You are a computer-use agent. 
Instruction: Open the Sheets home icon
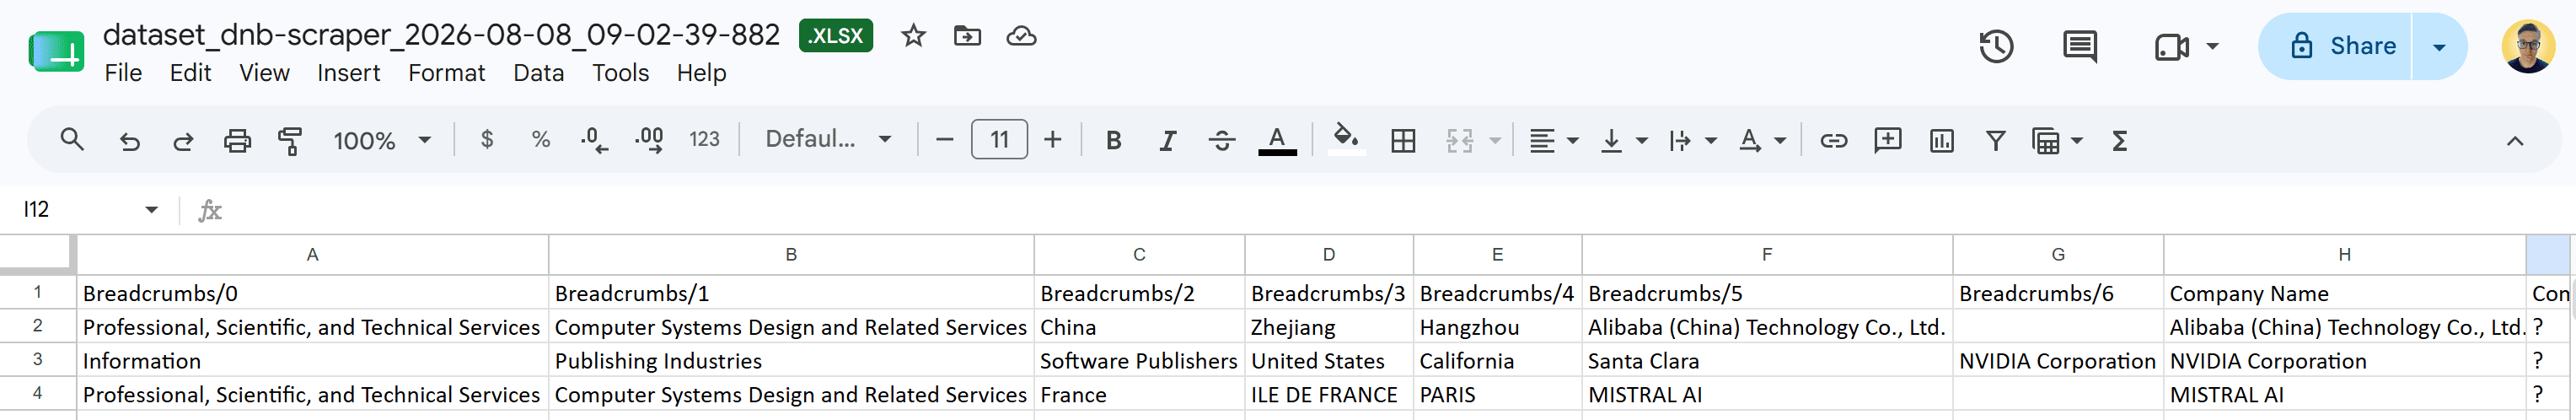56,51
